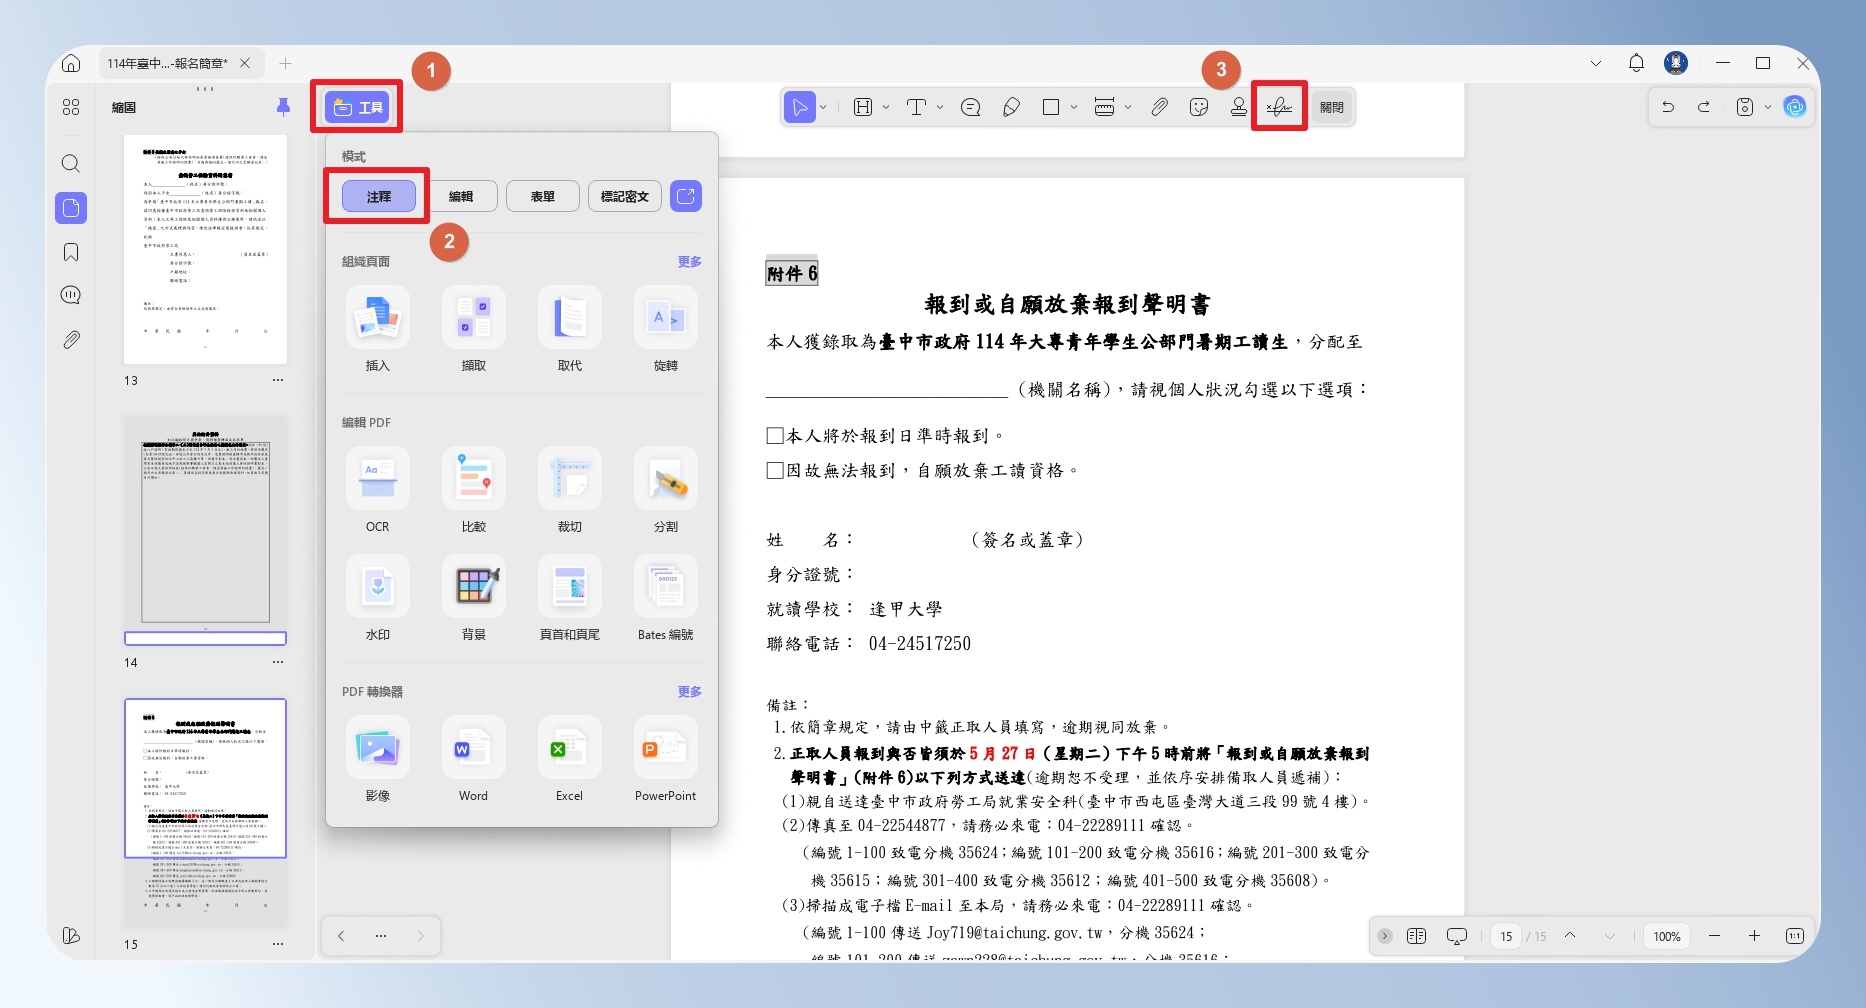Select the attachment paperclip tool
Screen dimensions: 1866x1008
click(1159, 107)
